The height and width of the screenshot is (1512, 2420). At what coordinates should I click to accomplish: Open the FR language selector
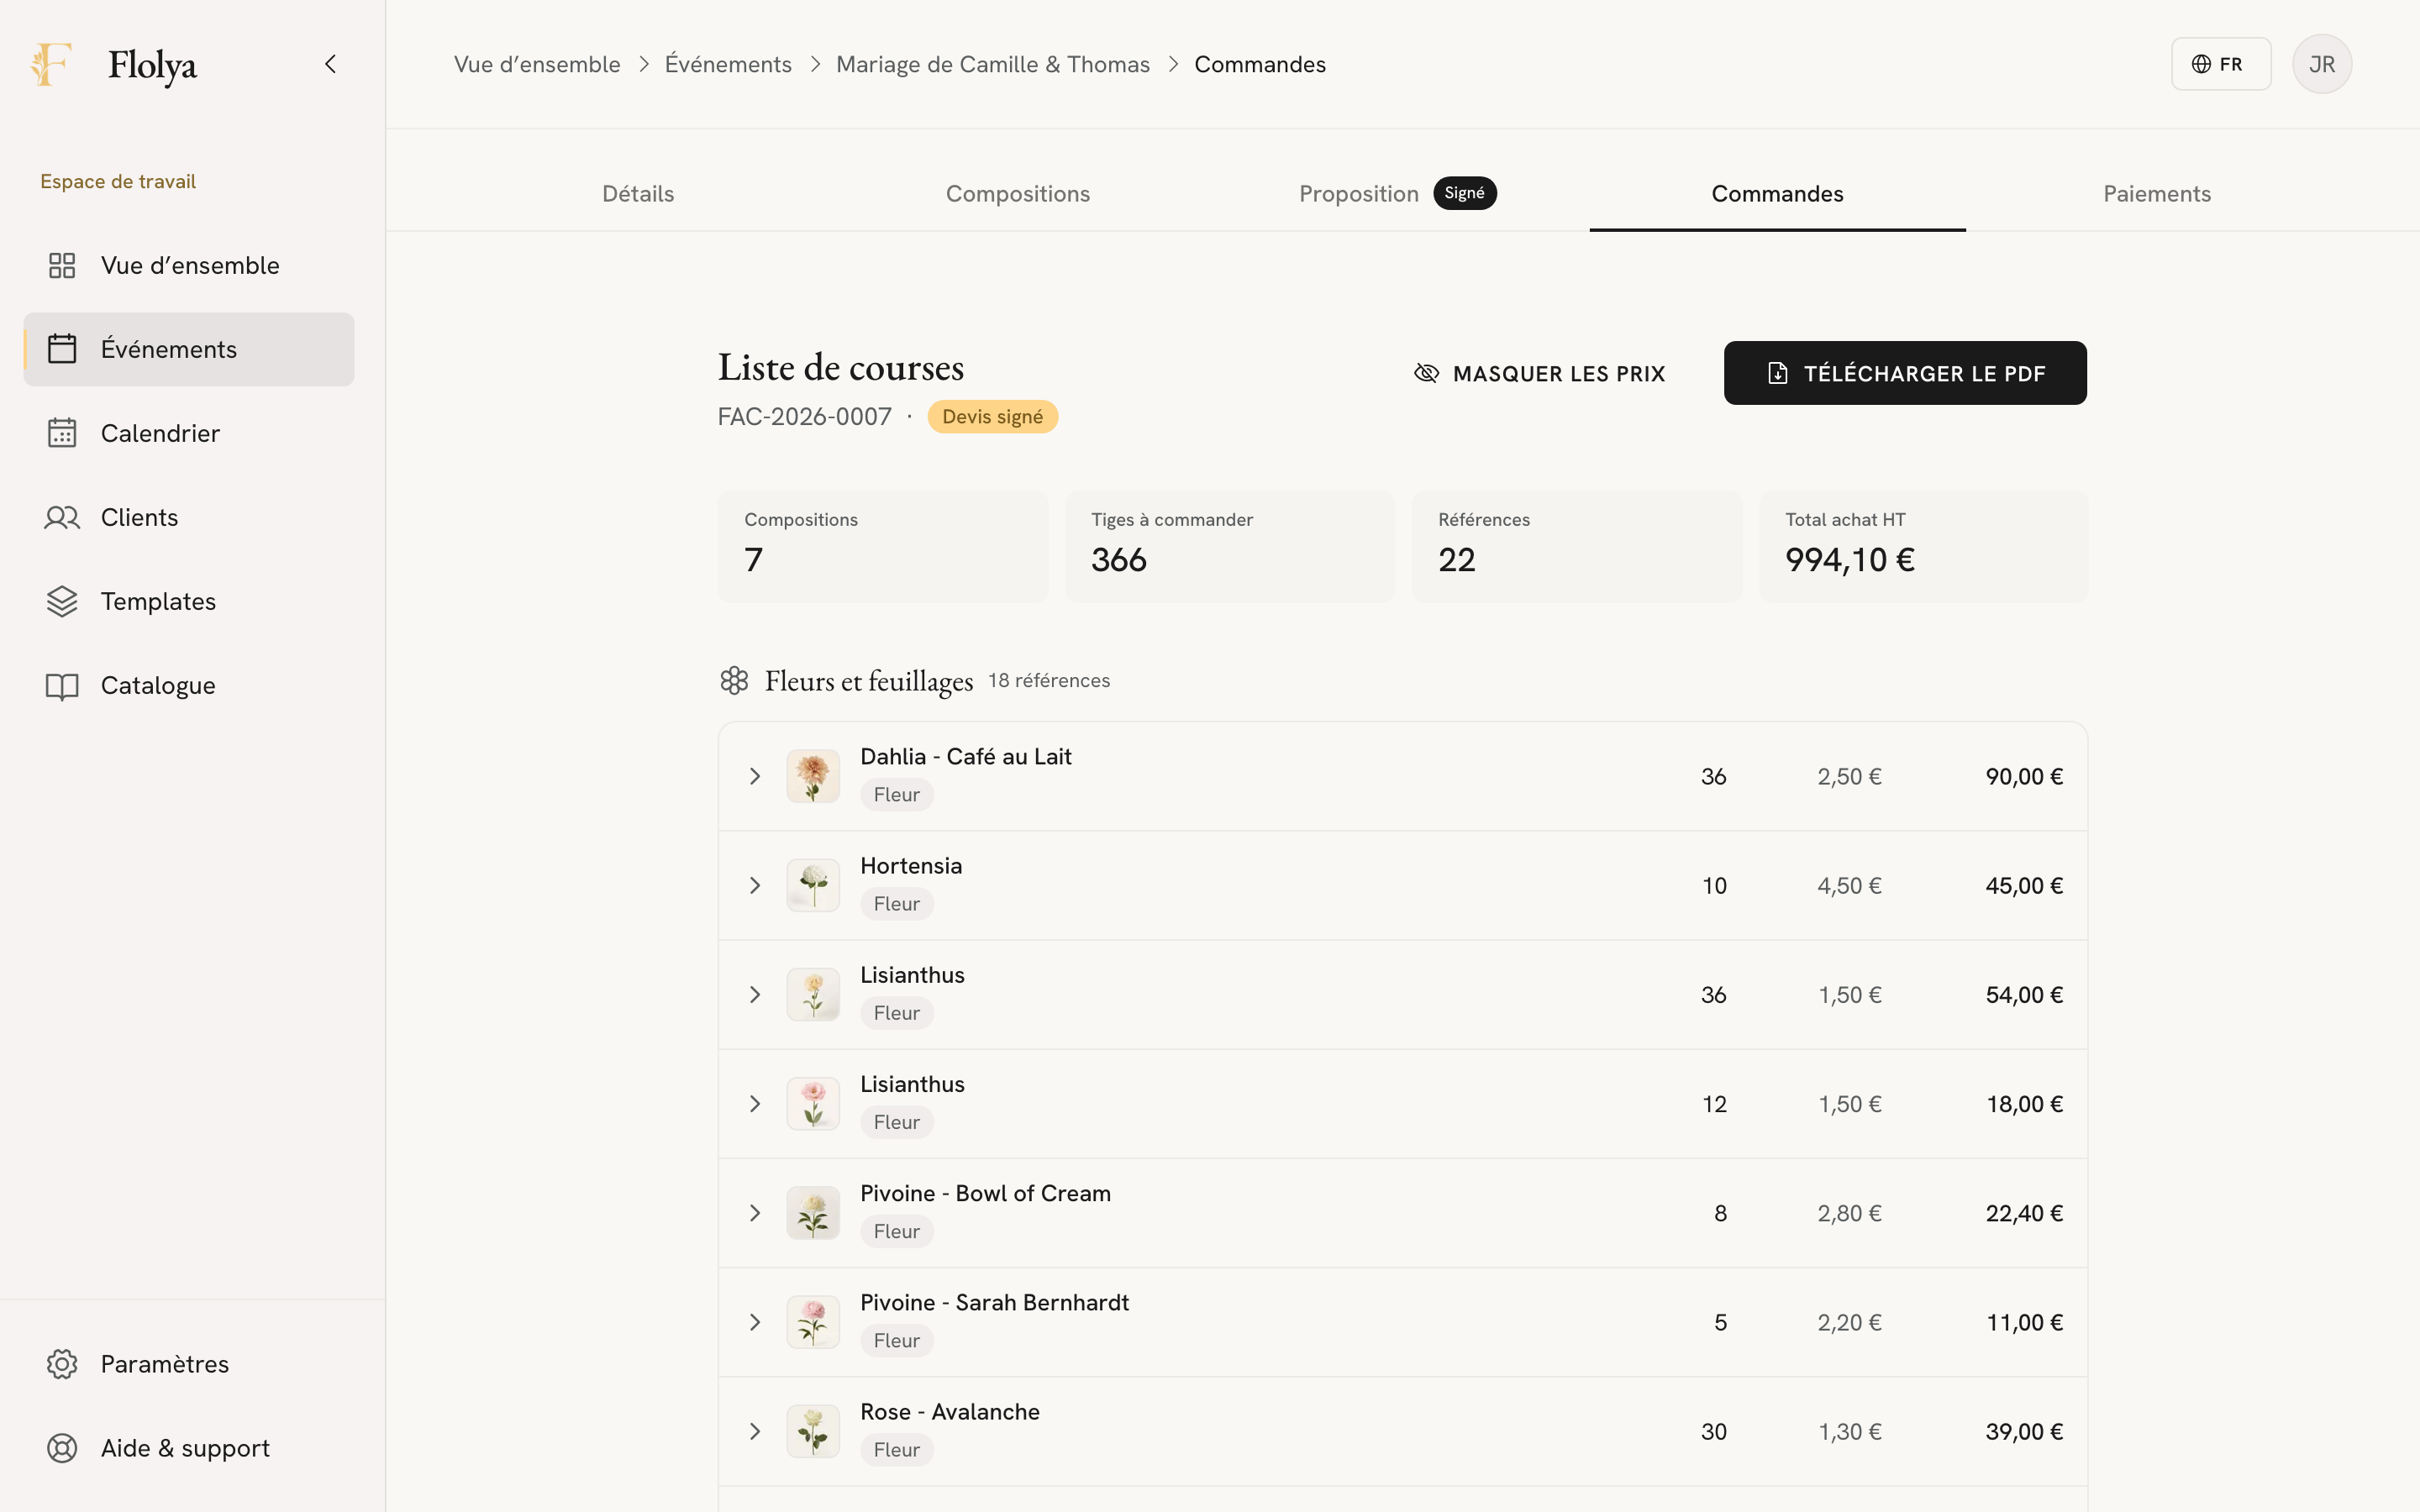[x=2220, y=64]
